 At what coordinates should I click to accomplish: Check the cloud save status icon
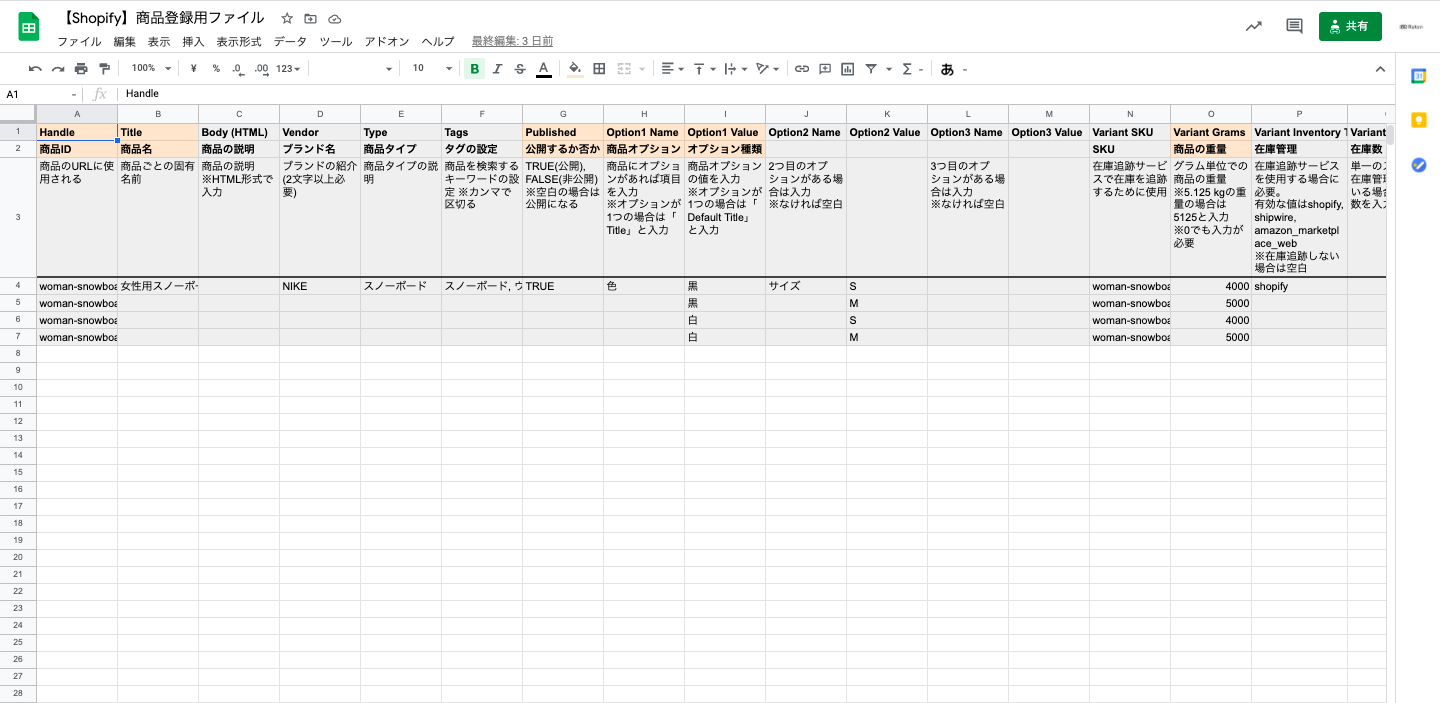335,19
